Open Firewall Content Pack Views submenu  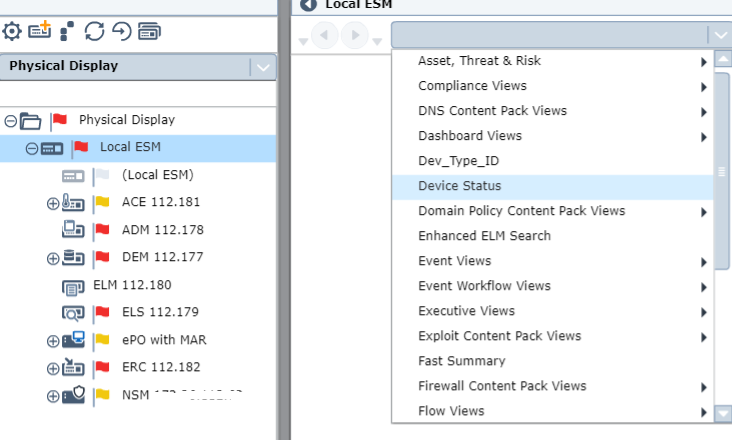(552, 386)
